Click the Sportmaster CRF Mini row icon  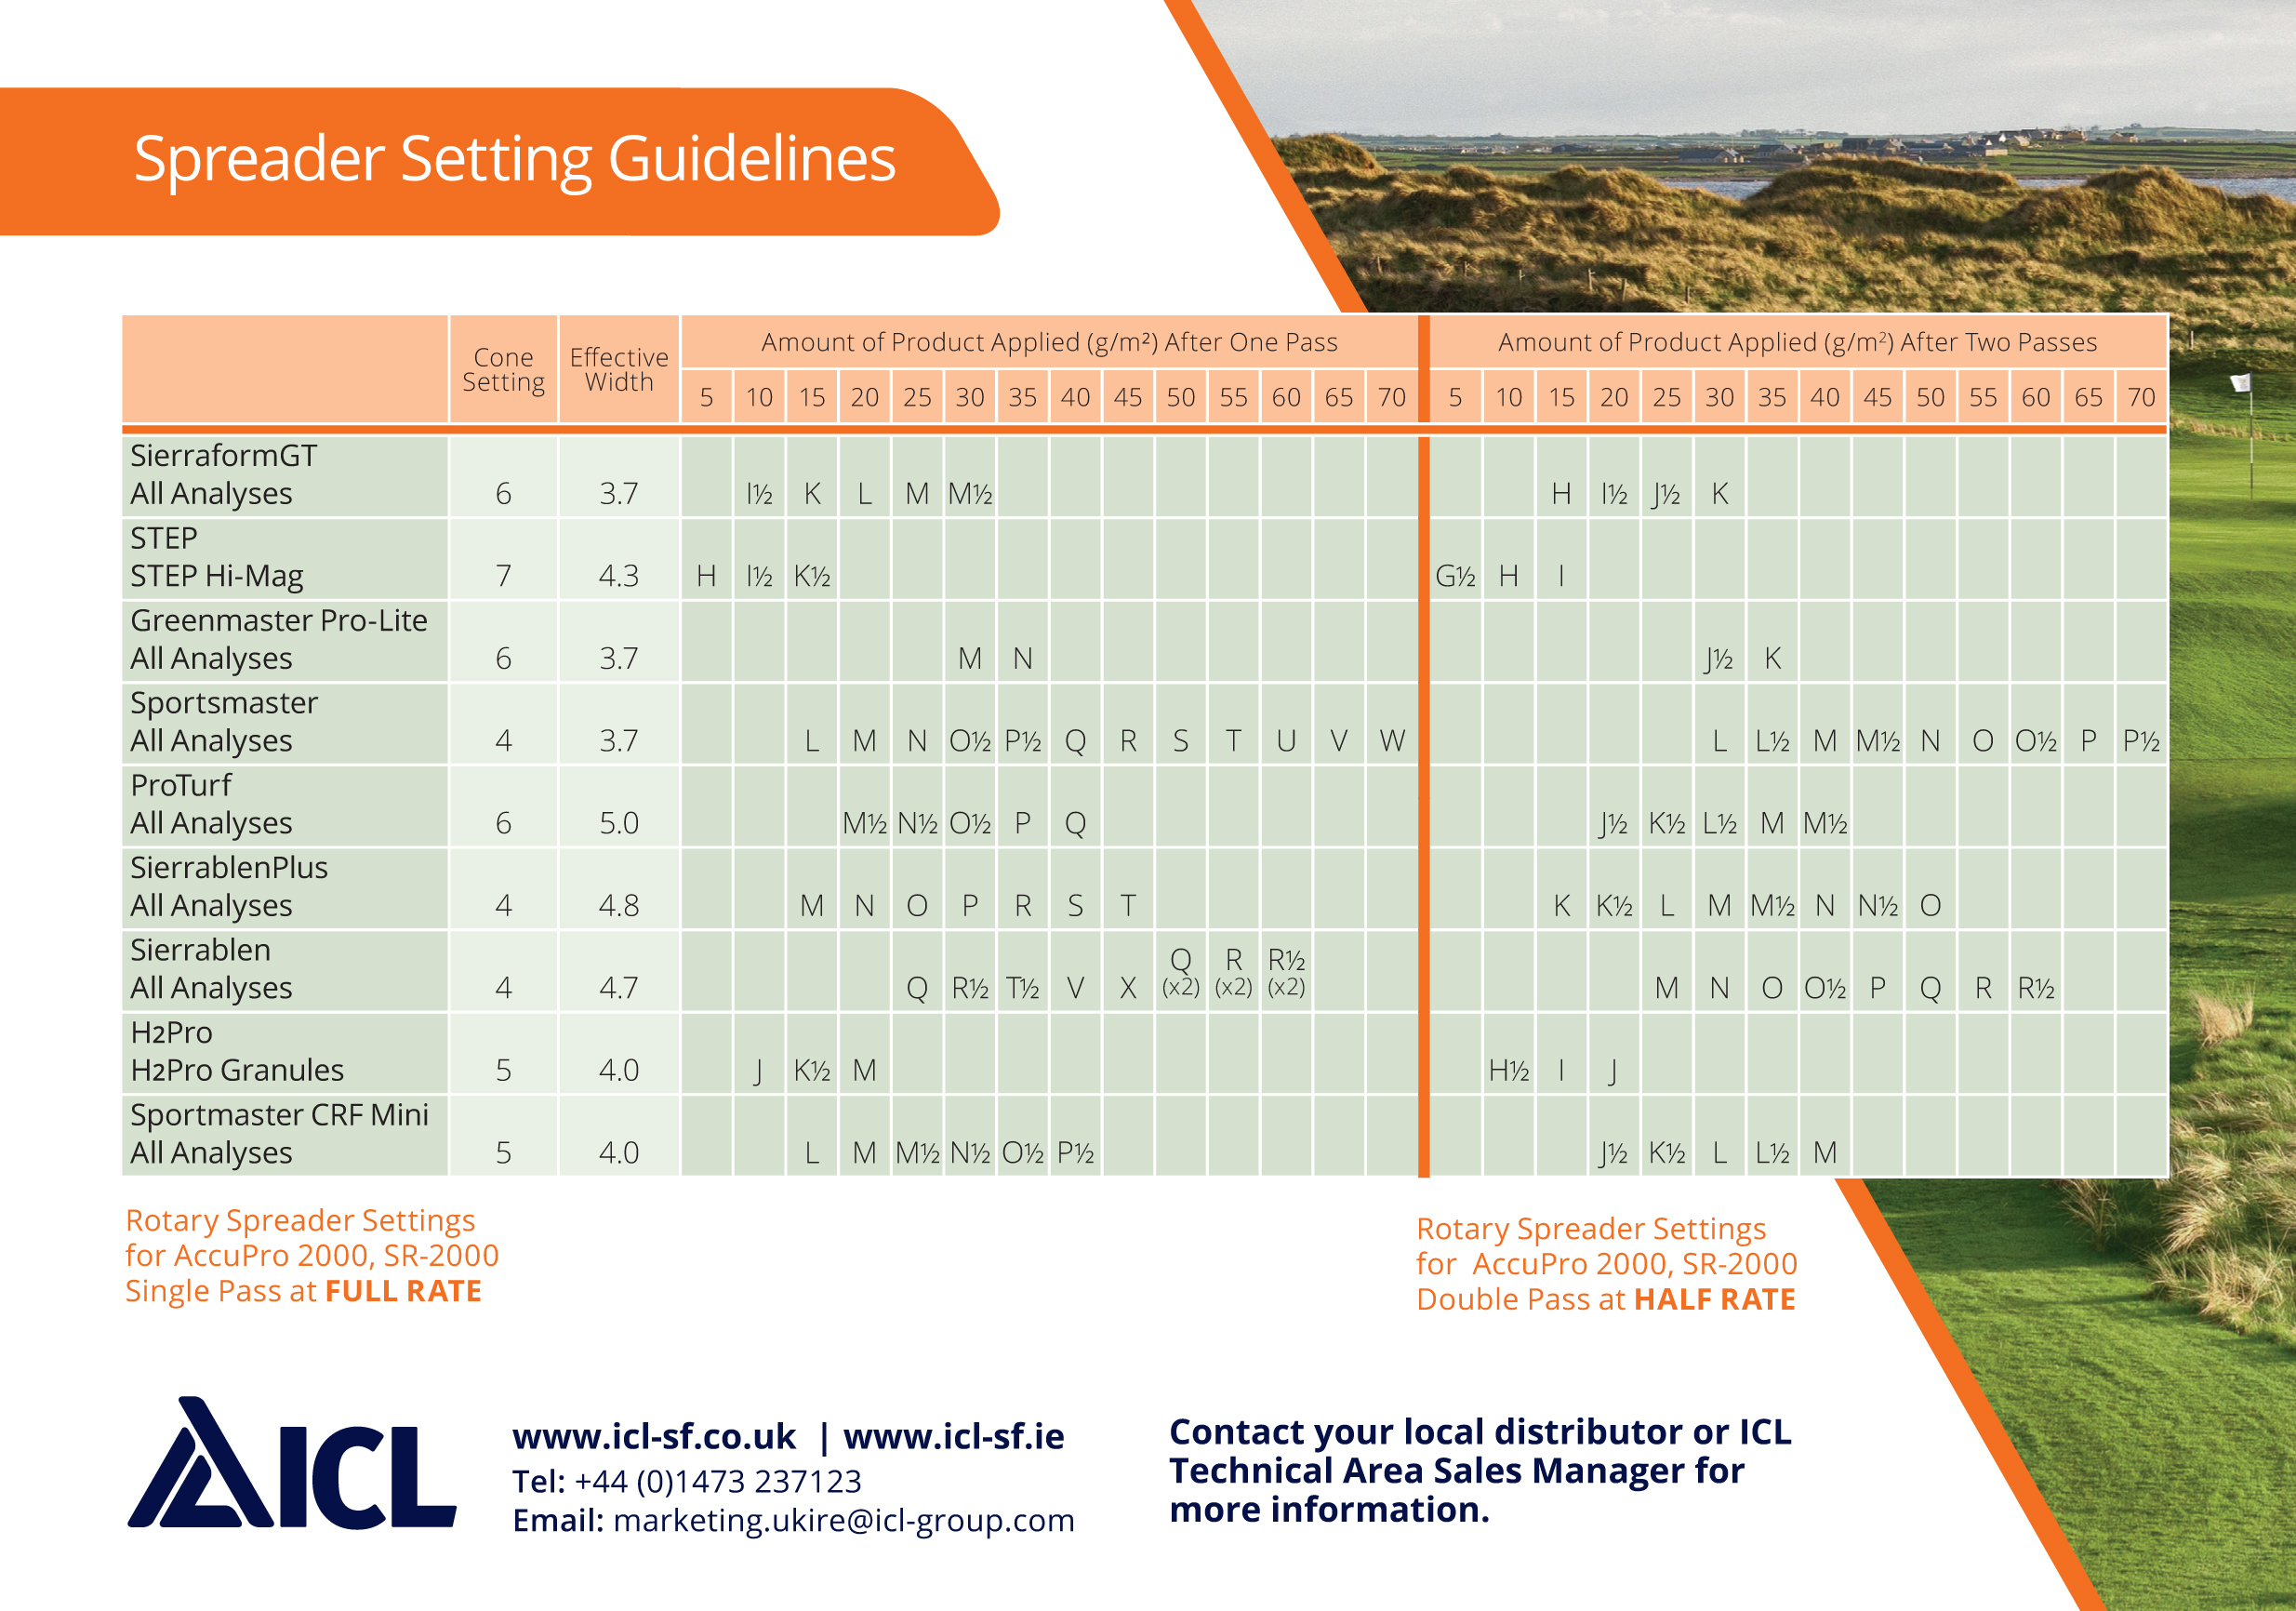(263, 1133)
